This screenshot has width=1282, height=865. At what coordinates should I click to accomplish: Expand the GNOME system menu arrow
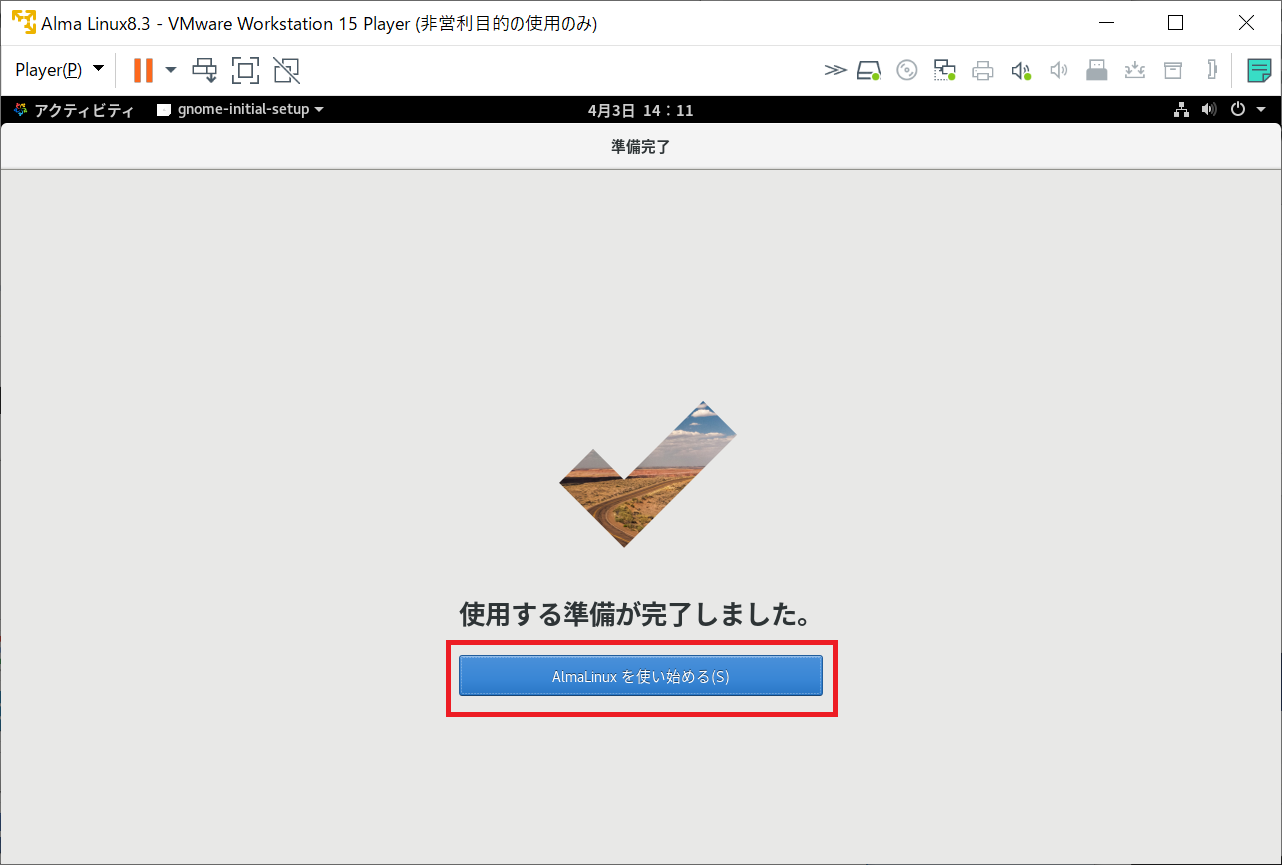pos(1260,110)
